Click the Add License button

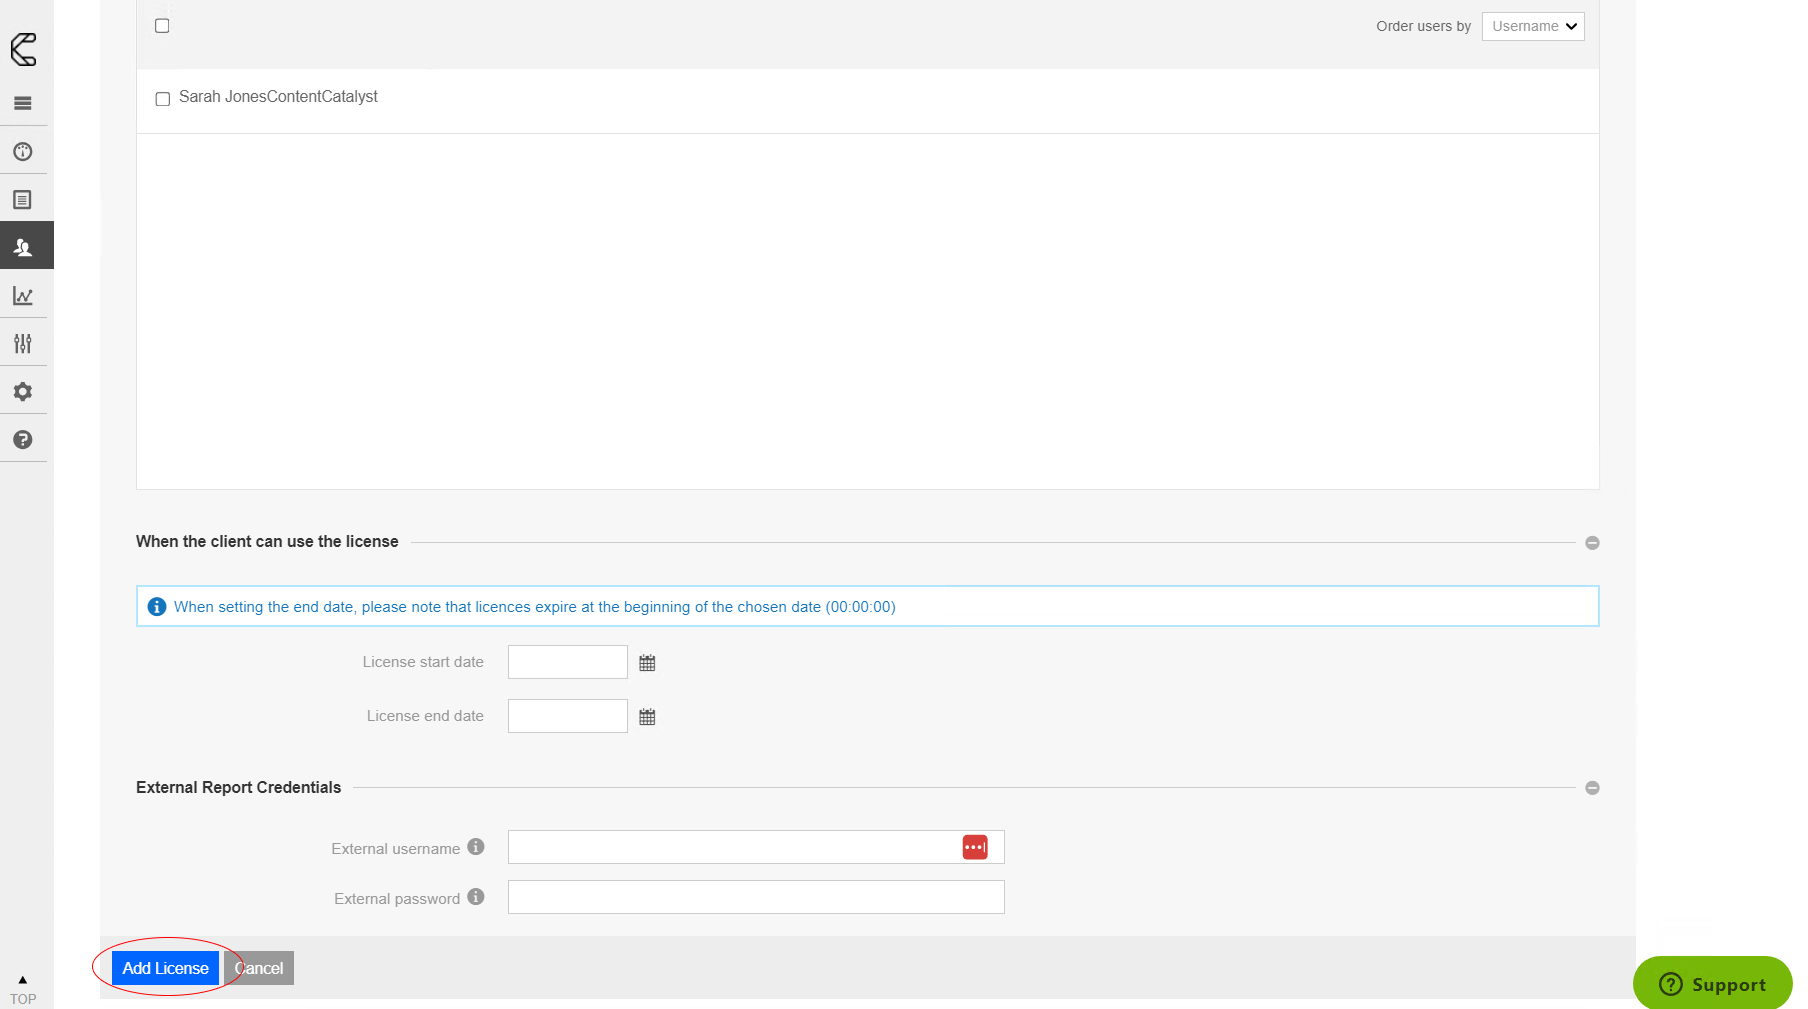(165, 968)
